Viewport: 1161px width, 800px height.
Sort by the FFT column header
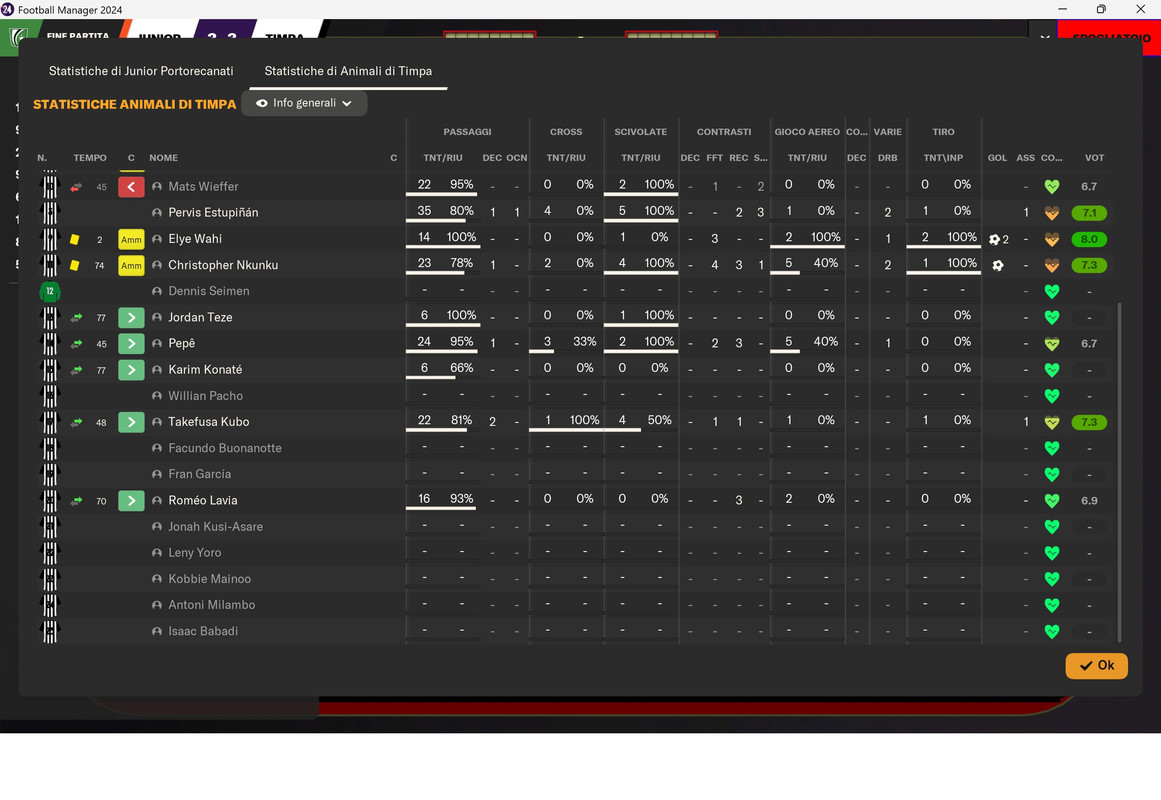[715, 158]
